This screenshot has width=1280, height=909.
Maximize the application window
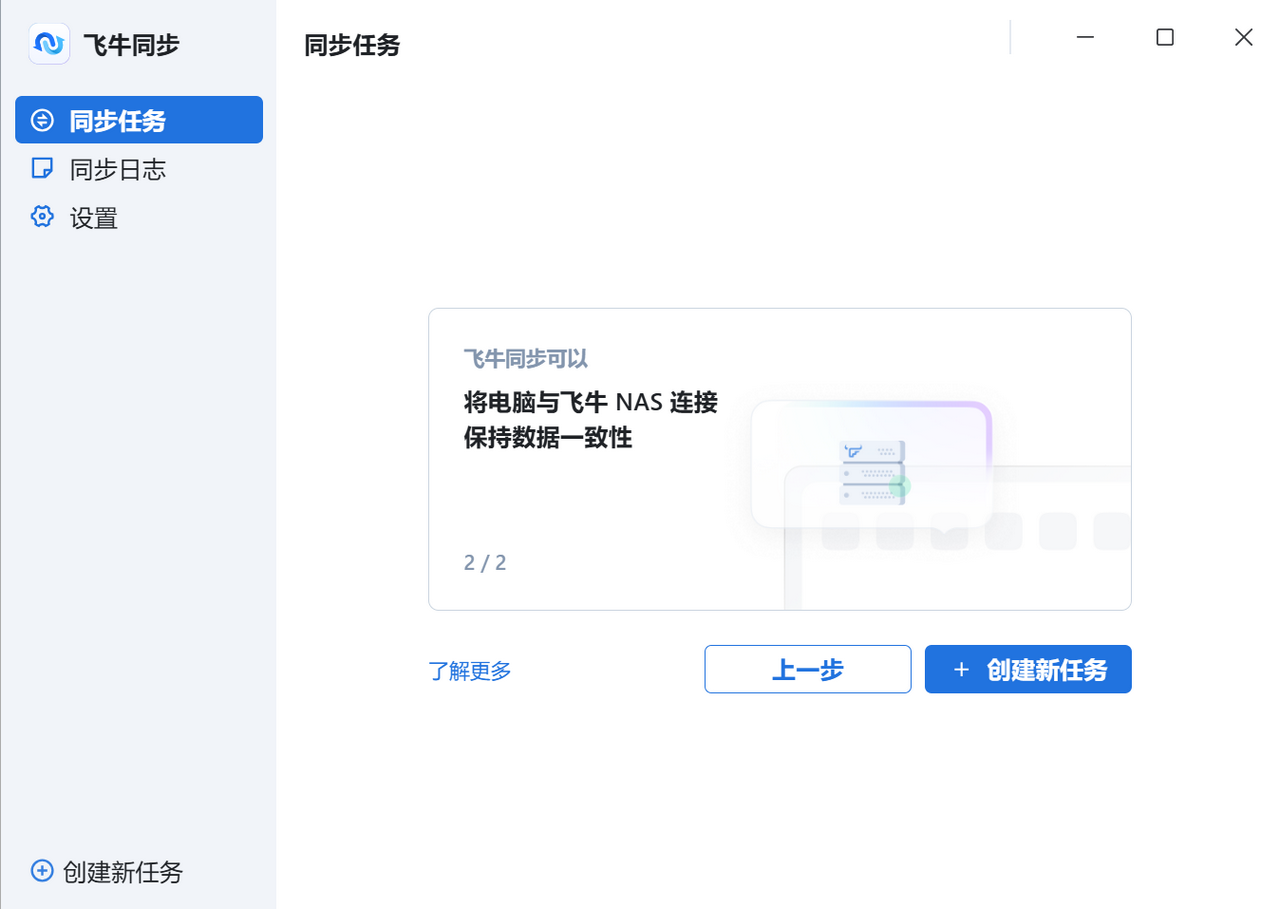(1164, 37)
